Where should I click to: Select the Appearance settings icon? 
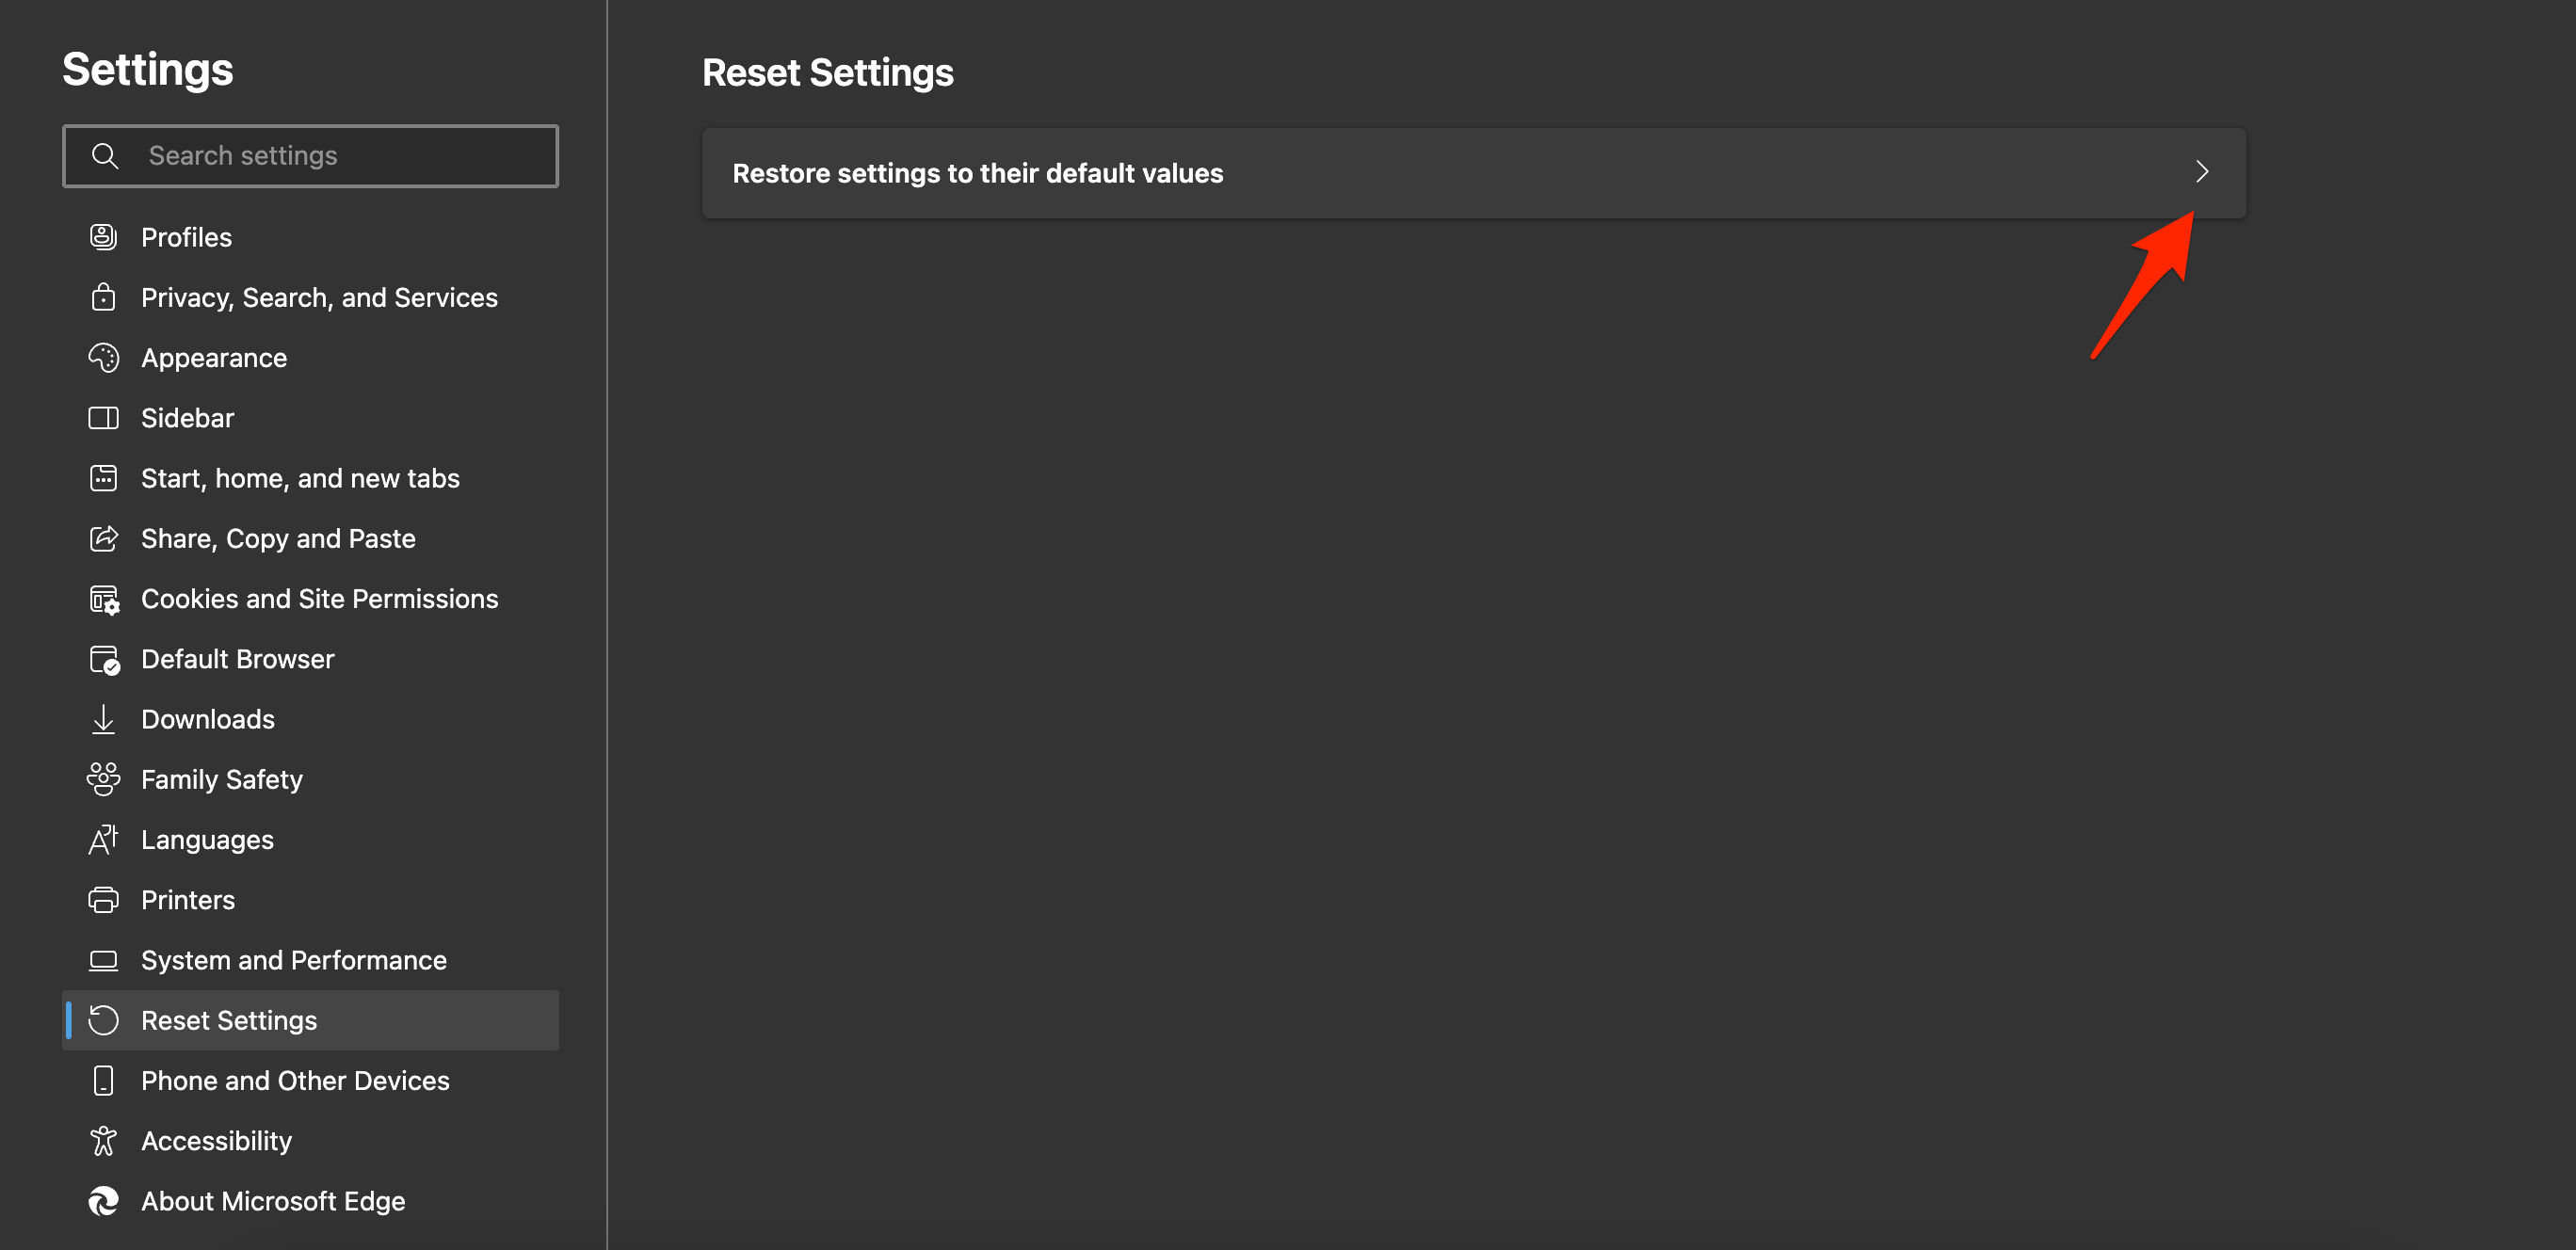(104, 357)
